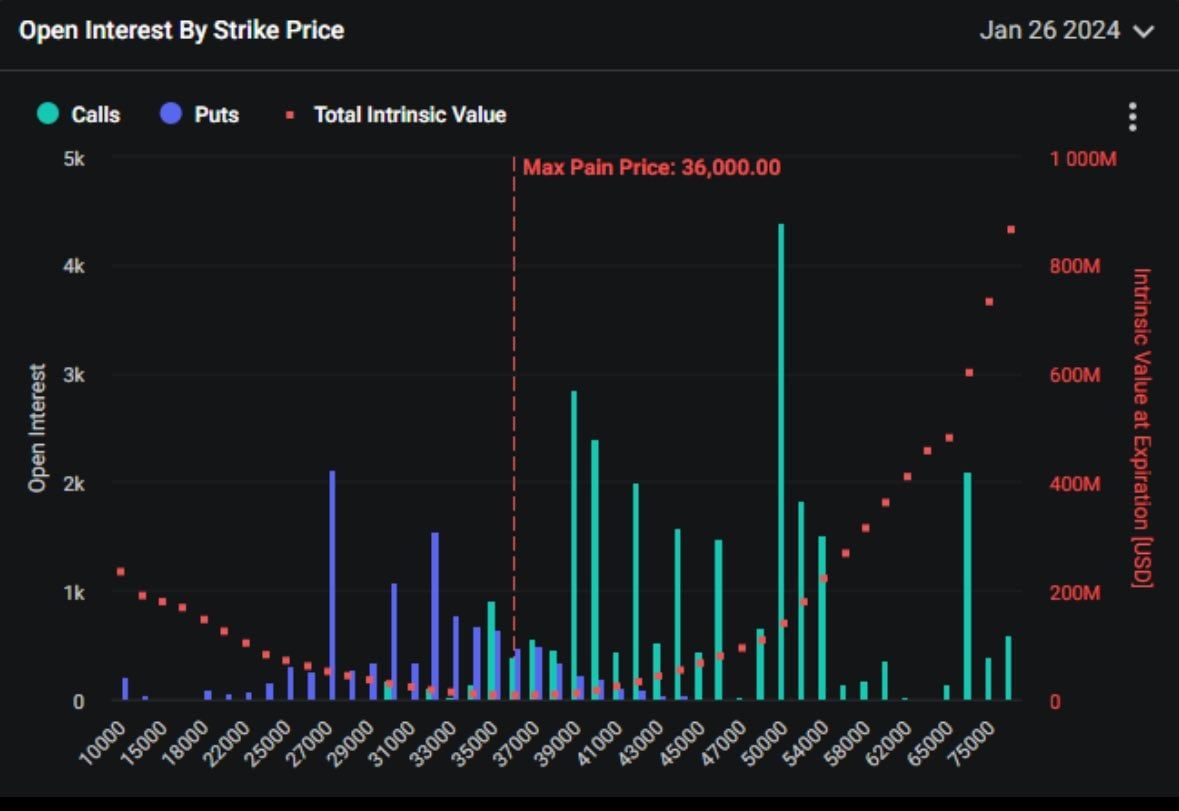Click the call bar at 39000 strike

point(574,545)
